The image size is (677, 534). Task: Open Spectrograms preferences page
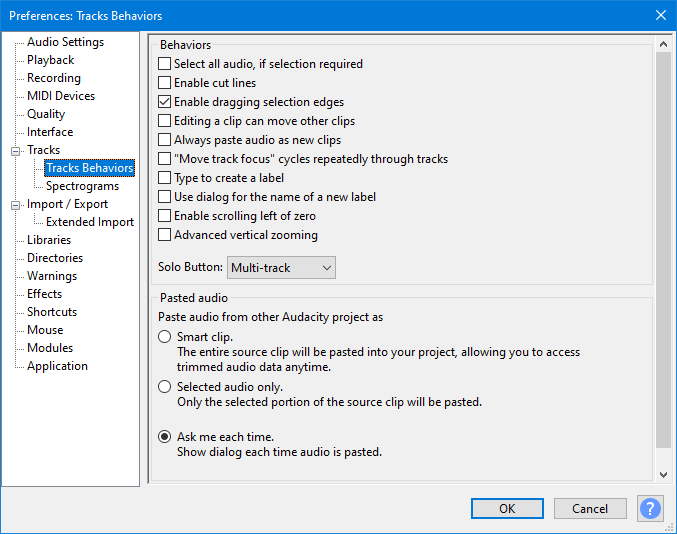click(82, 186)
